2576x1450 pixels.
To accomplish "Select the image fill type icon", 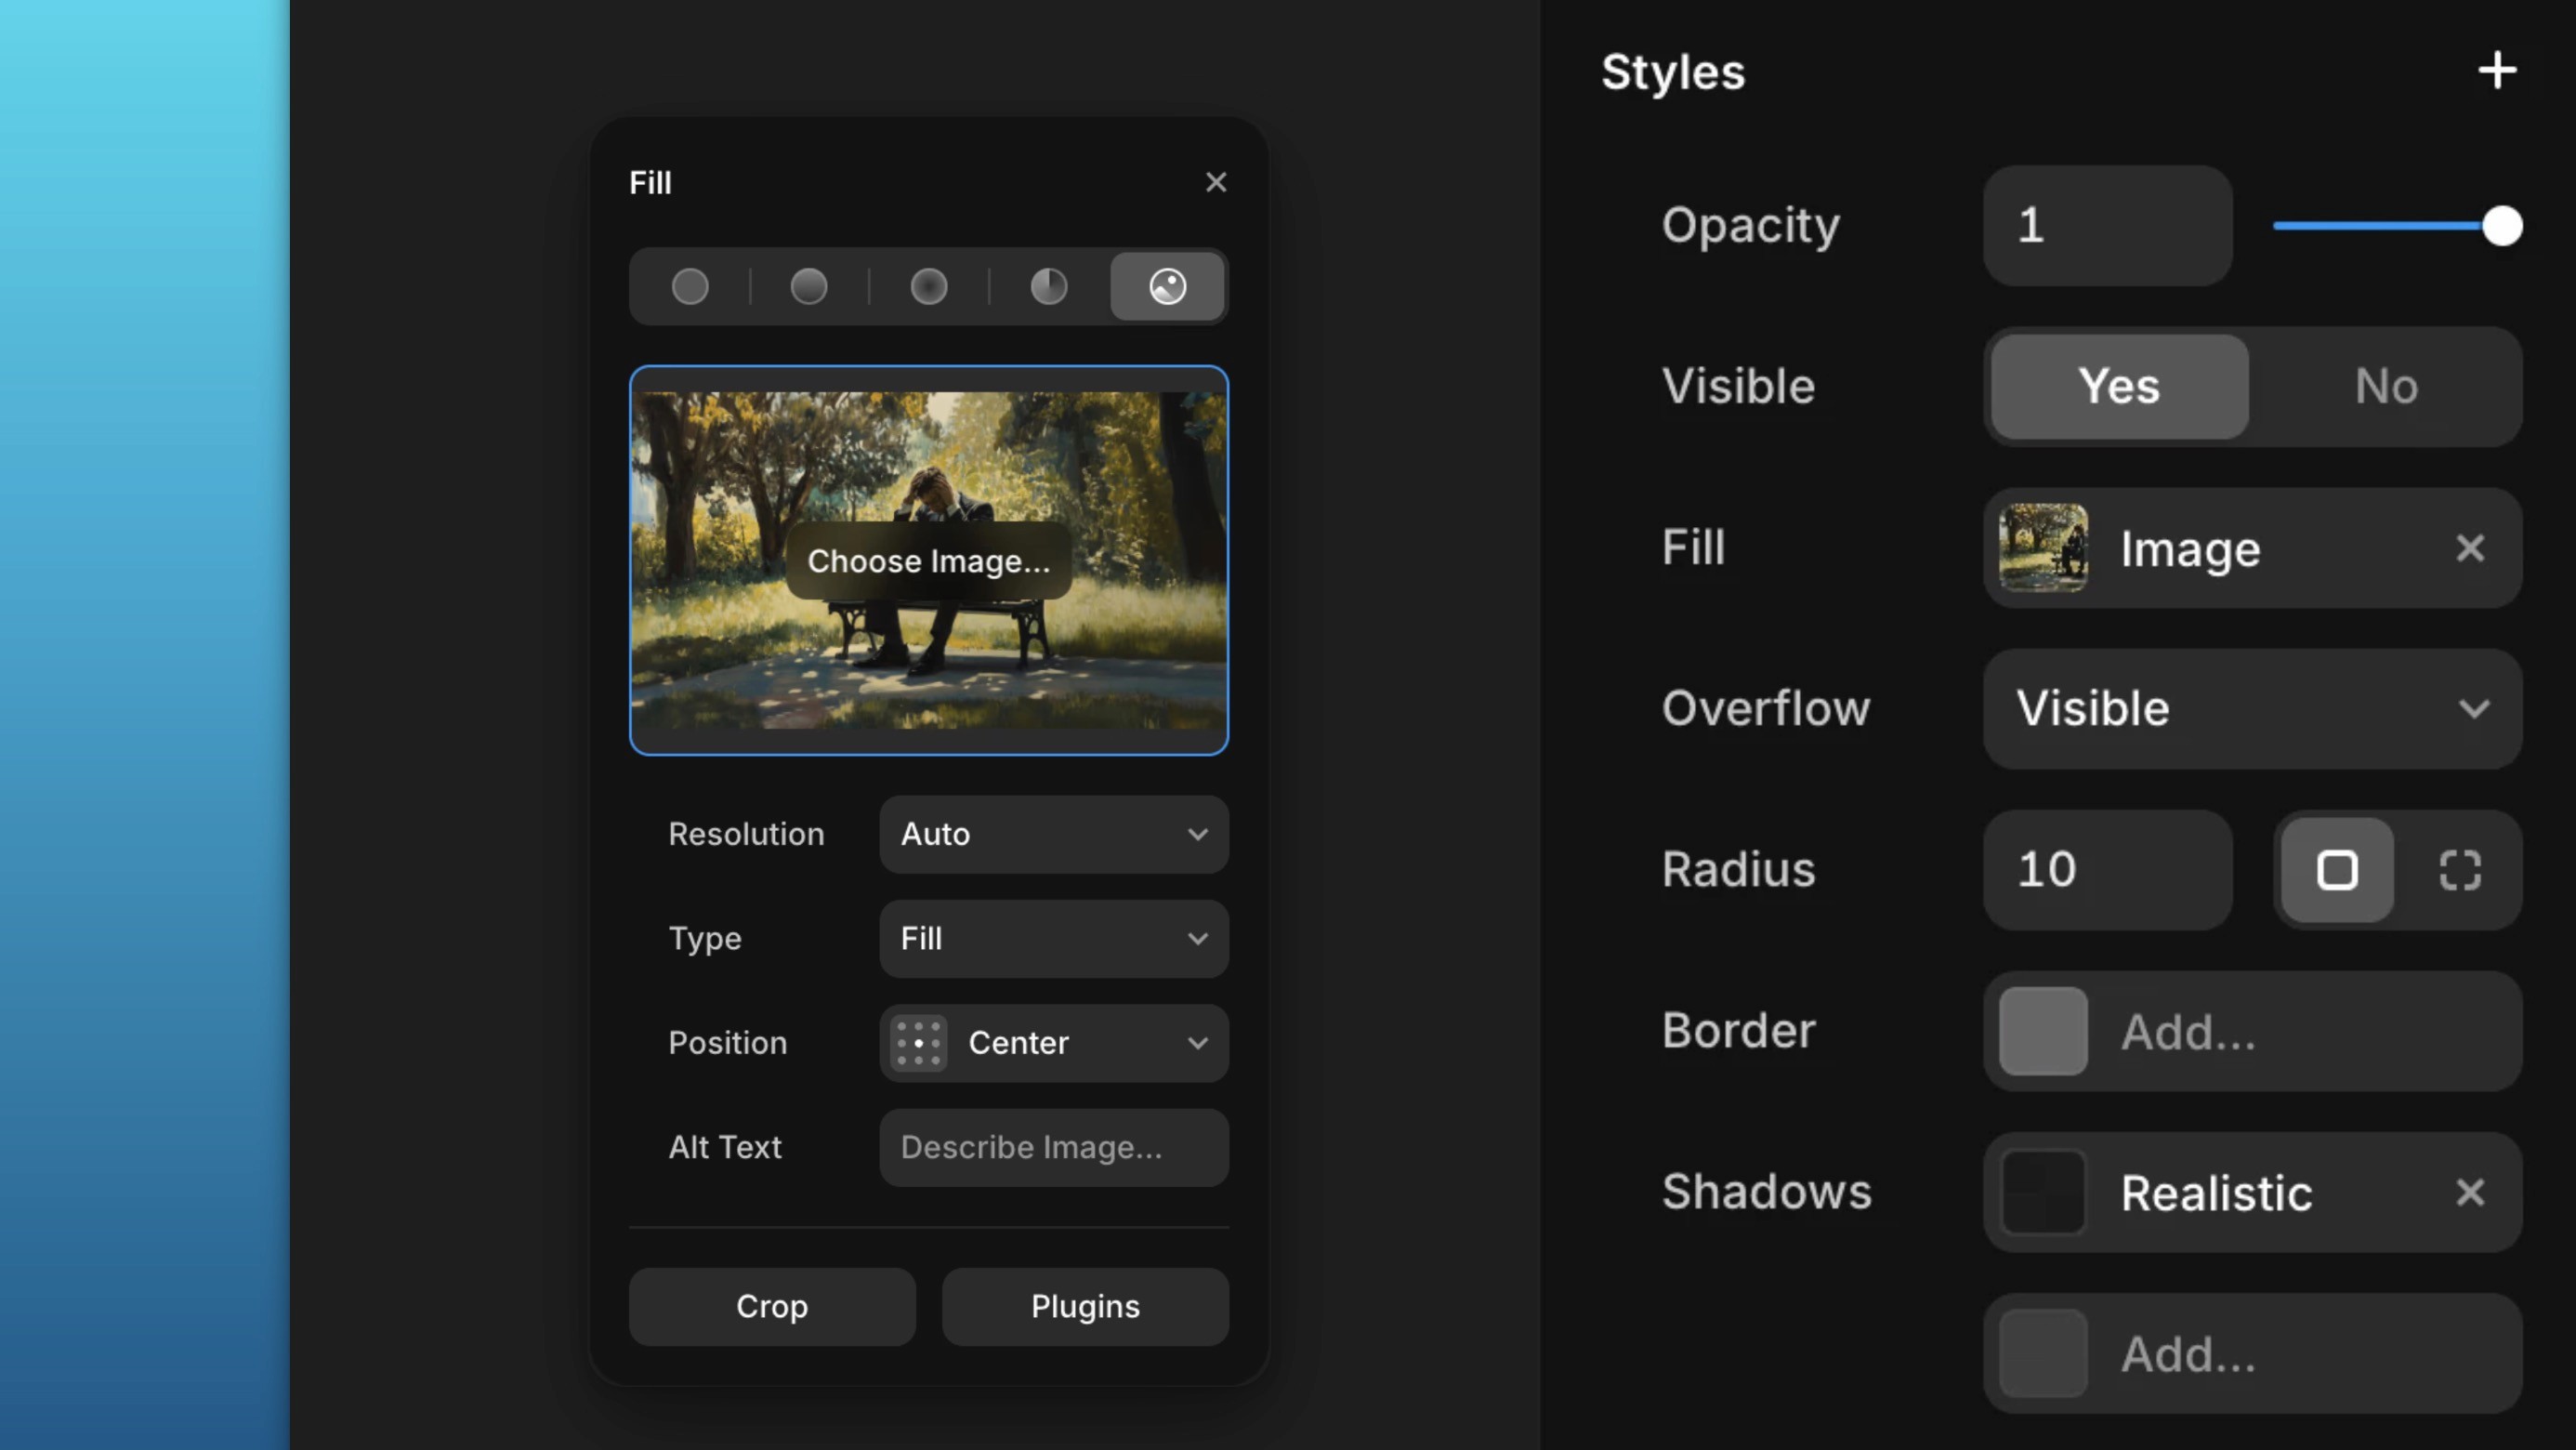I will click(1167, 287).
